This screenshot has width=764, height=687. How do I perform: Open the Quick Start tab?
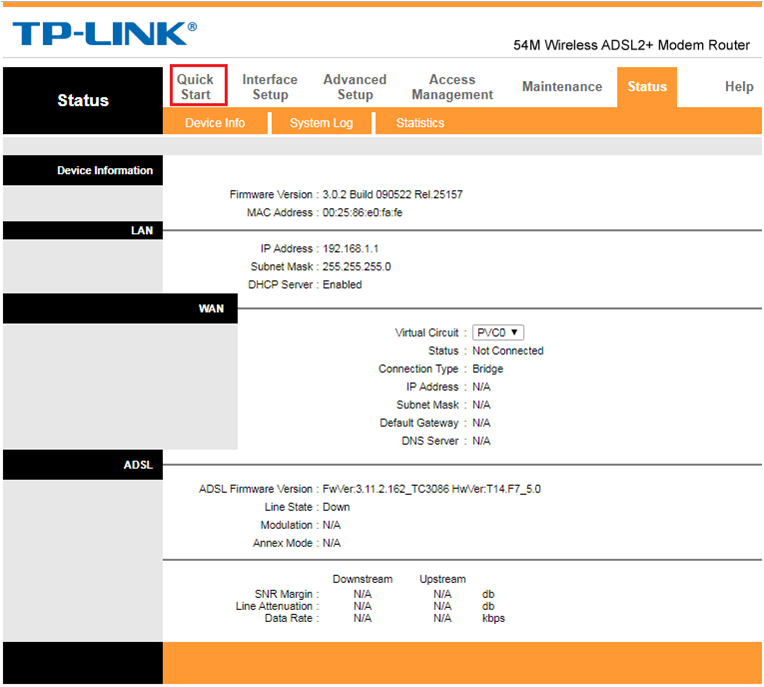pyautogui.click(x=196, y=86)
